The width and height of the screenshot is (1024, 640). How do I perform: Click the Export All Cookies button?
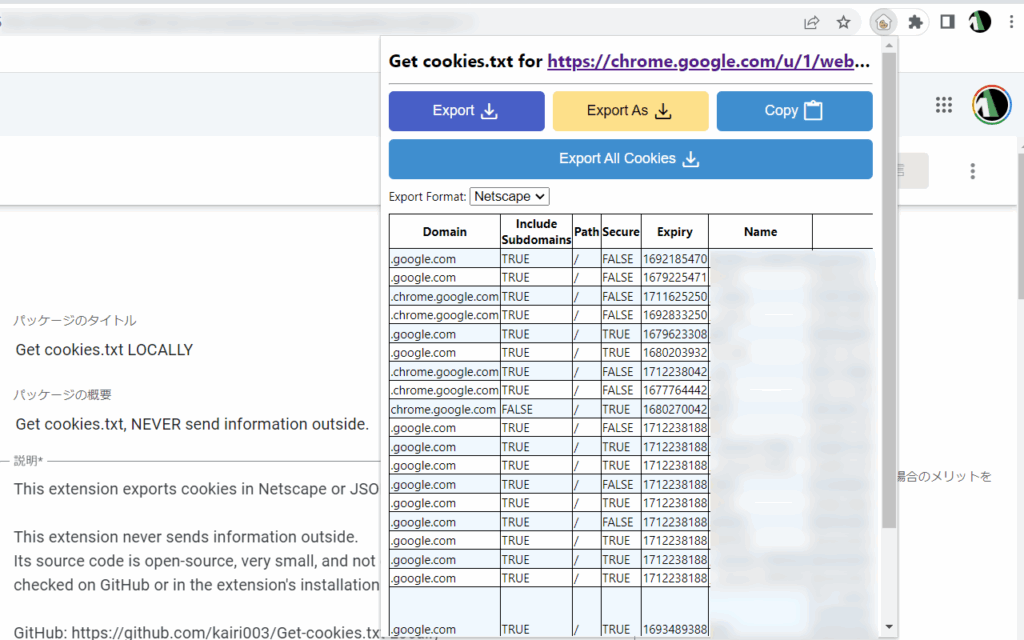[630, 159]
